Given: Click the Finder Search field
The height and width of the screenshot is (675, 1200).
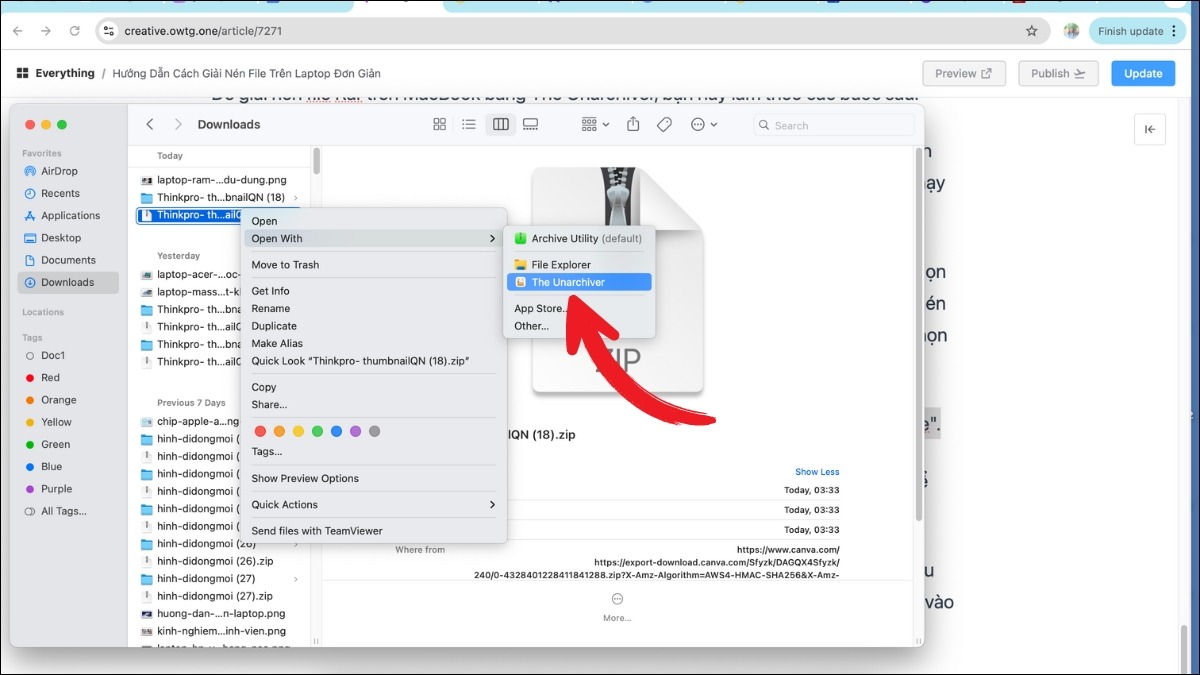Looking at the screenshot, I should pos(833,125).
